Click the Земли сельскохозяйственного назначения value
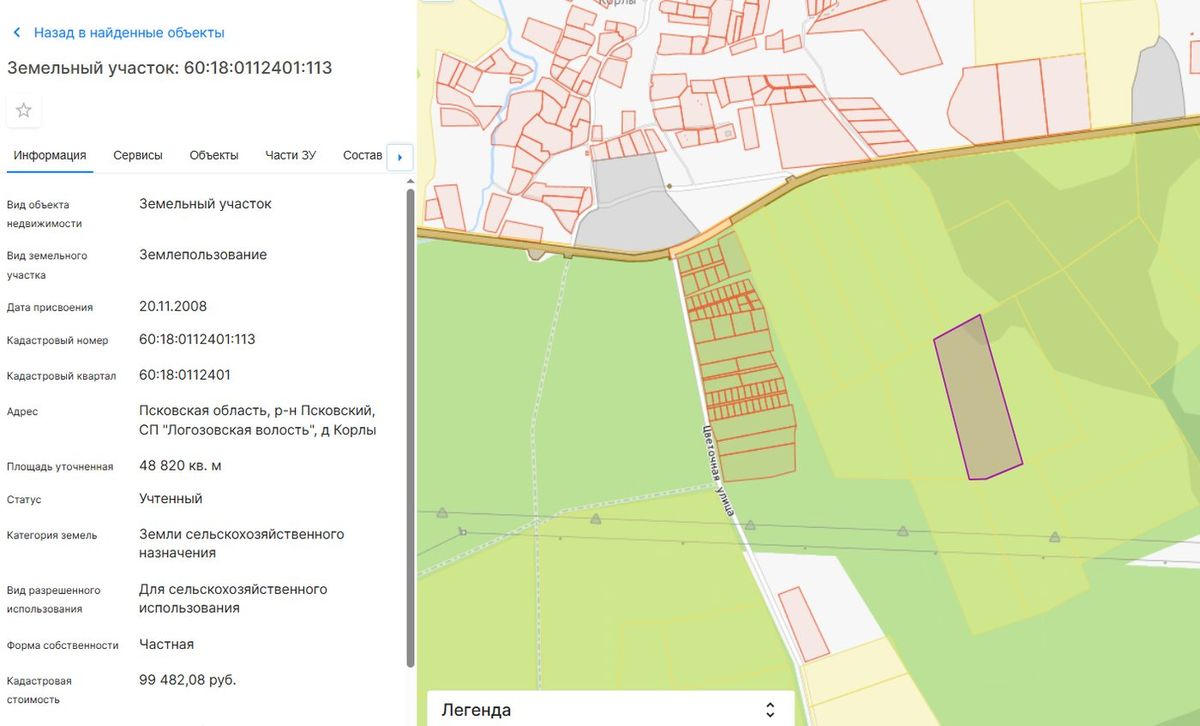1200x726 pixels. coord(242,543)
